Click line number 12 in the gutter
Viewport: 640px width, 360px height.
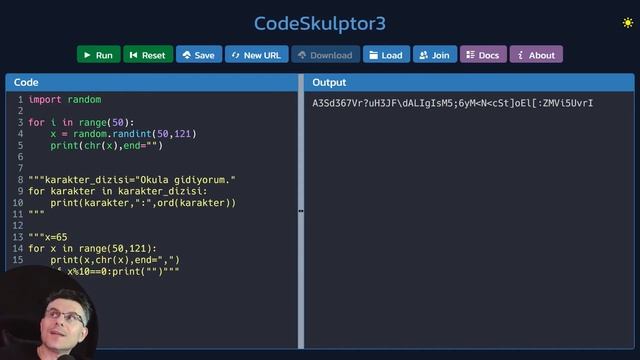(x=18, y=226)
